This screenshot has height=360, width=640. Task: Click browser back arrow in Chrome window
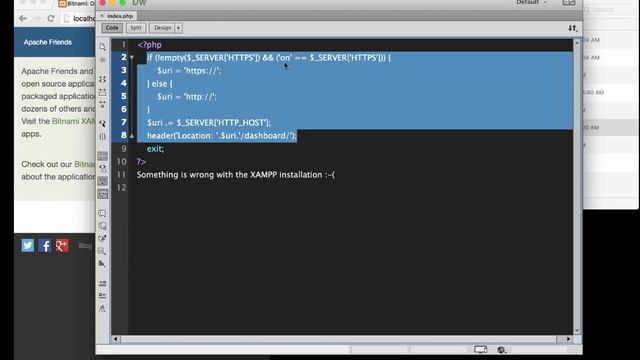[x=23, y=18]
